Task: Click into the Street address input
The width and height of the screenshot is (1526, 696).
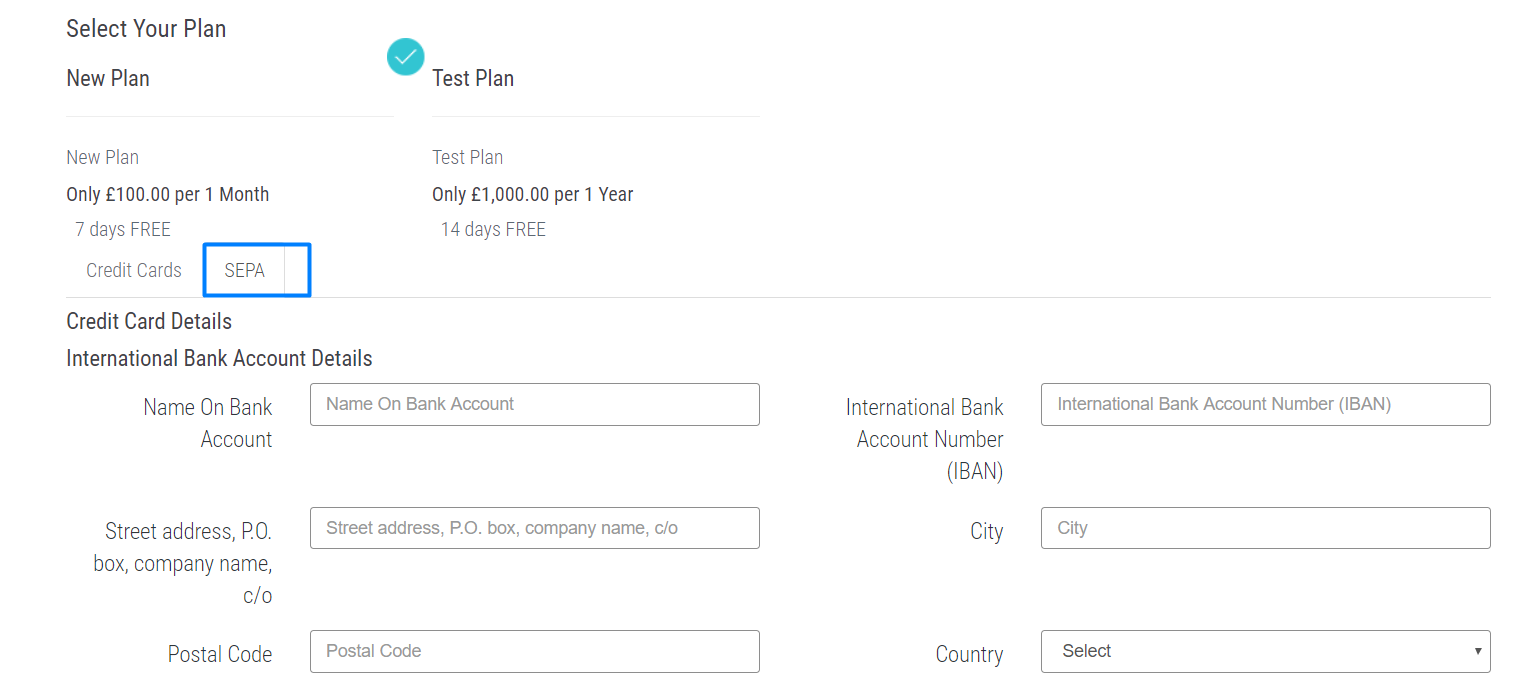Action: tap(535, 528)
